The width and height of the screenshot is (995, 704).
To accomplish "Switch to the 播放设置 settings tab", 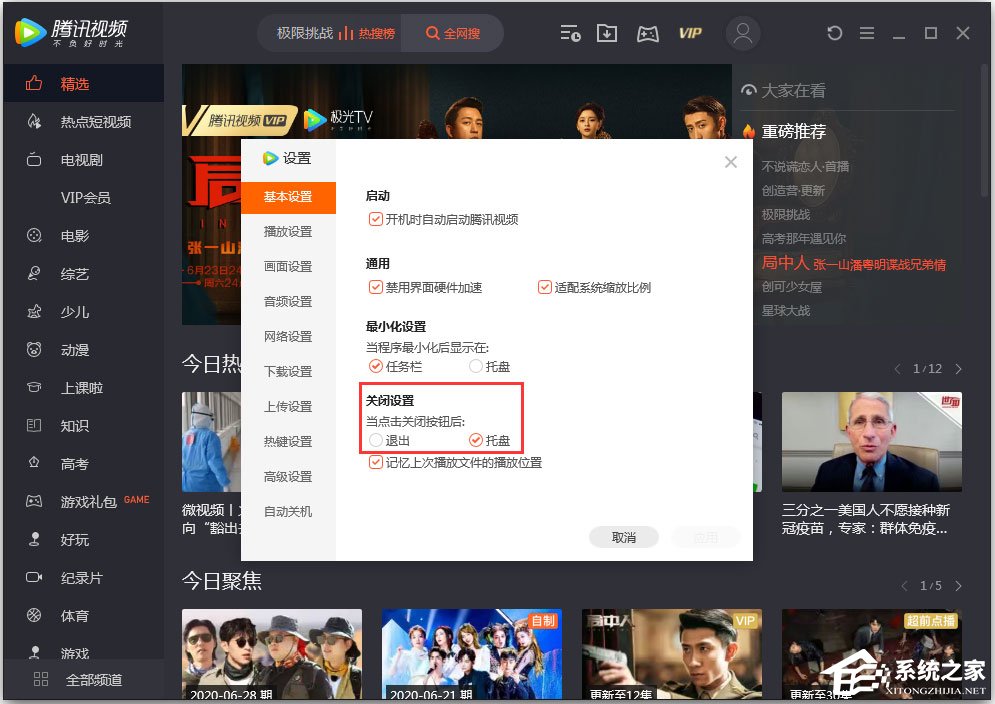I will pyautogui.click(x=289, y=232).
